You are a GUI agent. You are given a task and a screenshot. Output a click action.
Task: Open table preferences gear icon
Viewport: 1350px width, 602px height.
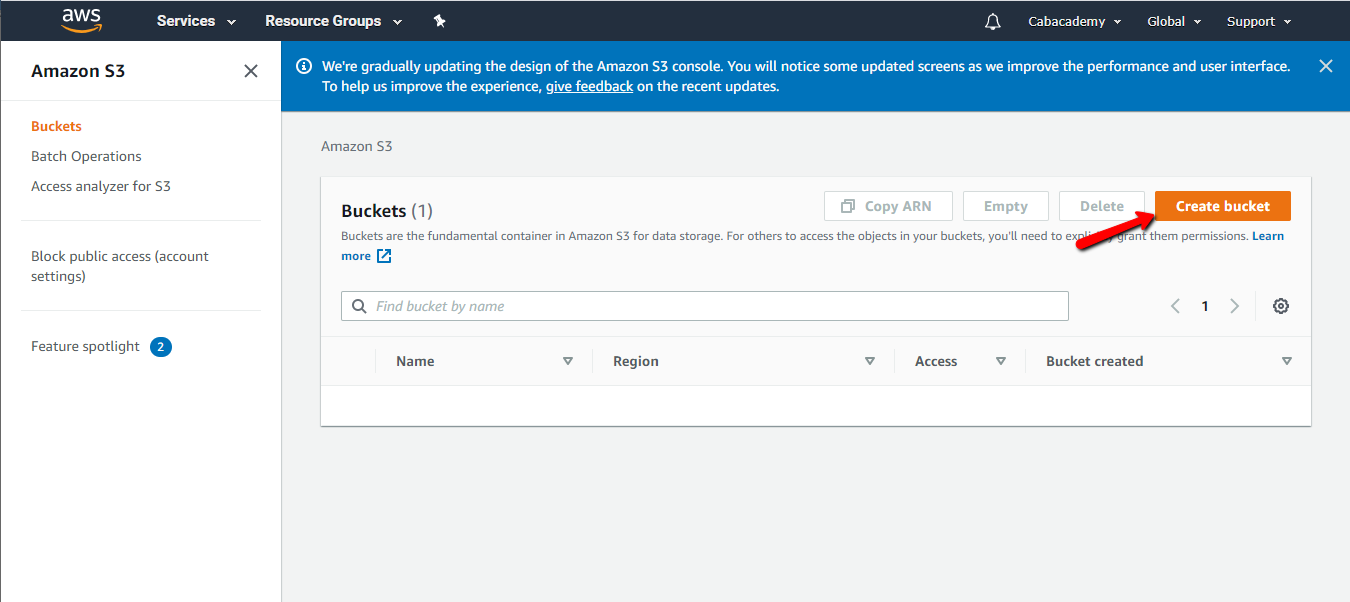pos(1281,306)
